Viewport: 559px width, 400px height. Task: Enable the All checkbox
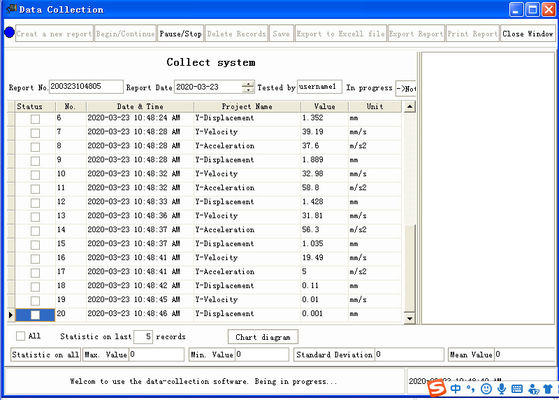point(21,336)
